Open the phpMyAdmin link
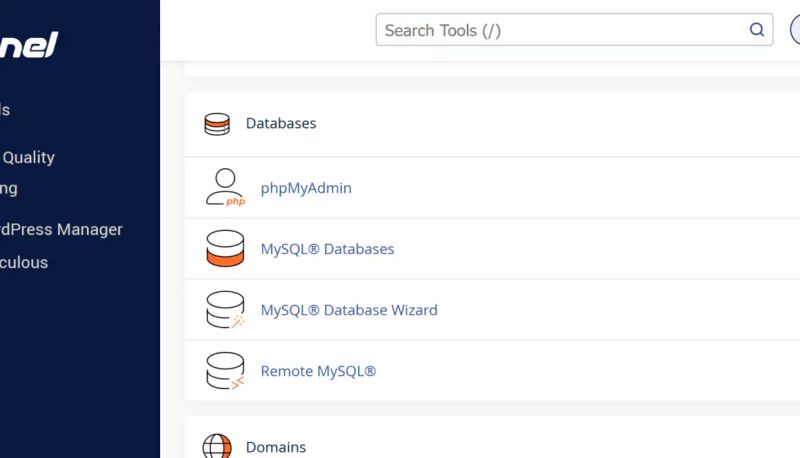The image size is (800, 458). (x=306, y=188)
